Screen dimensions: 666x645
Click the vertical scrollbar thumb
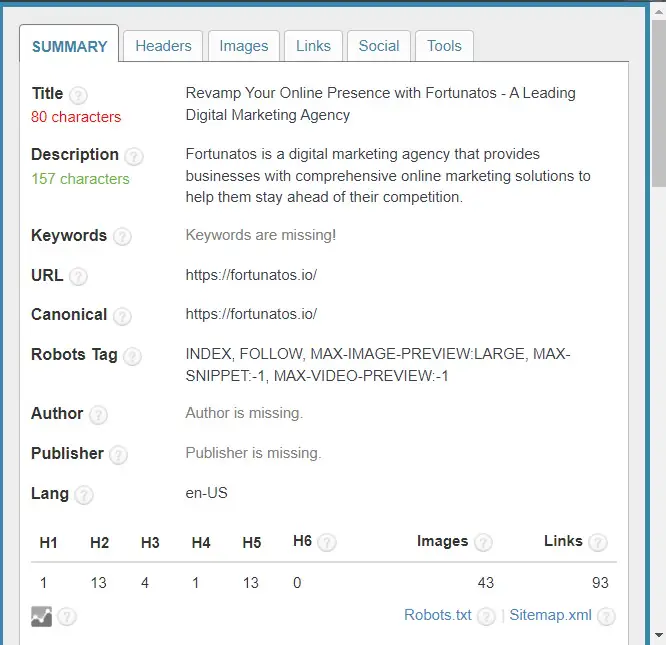659,103
